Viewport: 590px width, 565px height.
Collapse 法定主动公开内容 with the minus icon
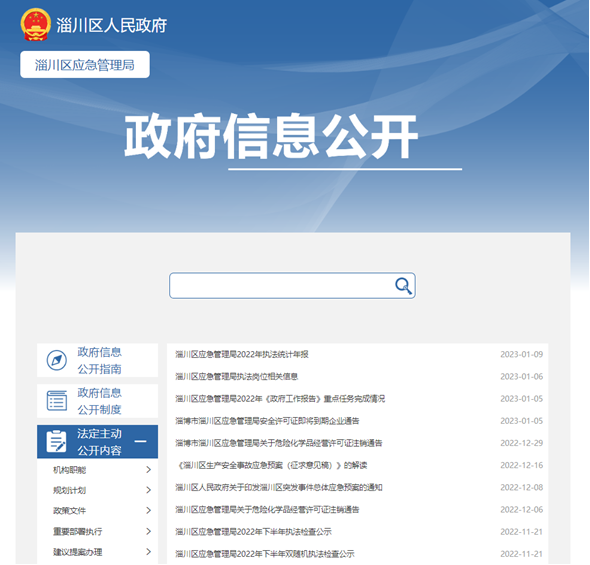[x=140, y=441]
